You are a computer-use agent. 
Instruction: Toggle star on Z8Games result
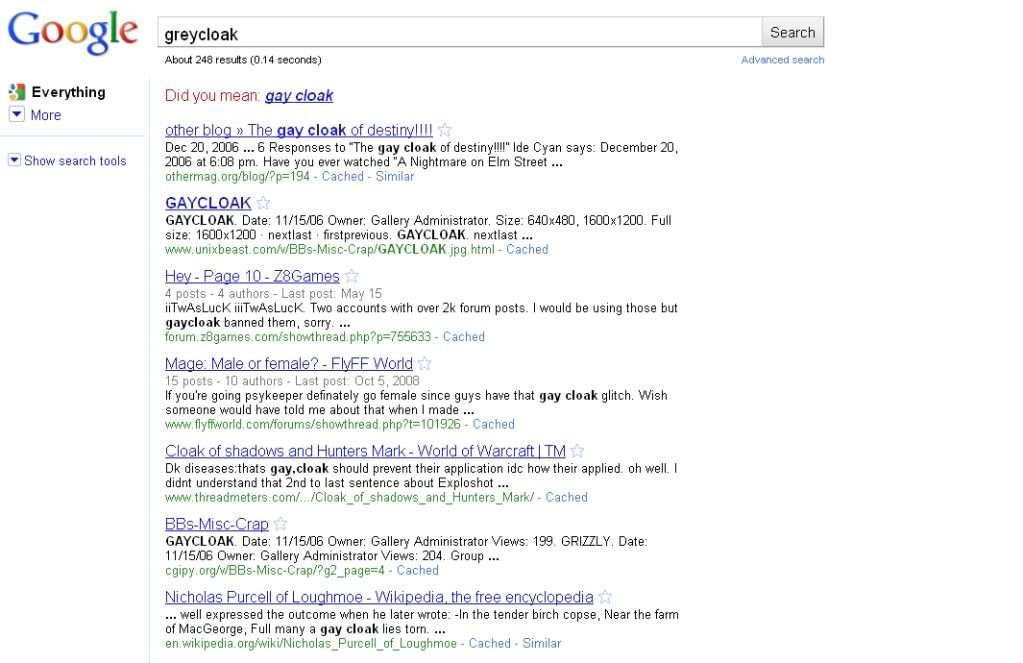point(352,277)
